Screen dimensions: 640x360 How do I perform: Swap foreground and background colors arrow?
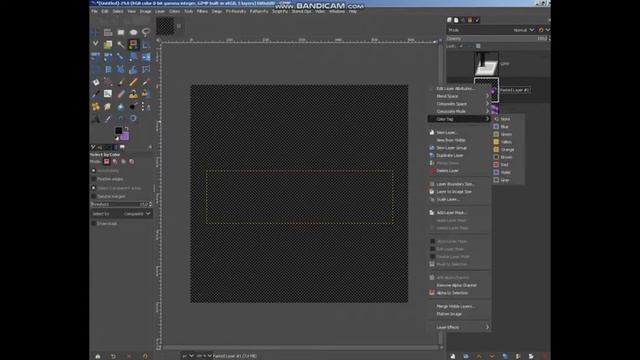point(126,129)
